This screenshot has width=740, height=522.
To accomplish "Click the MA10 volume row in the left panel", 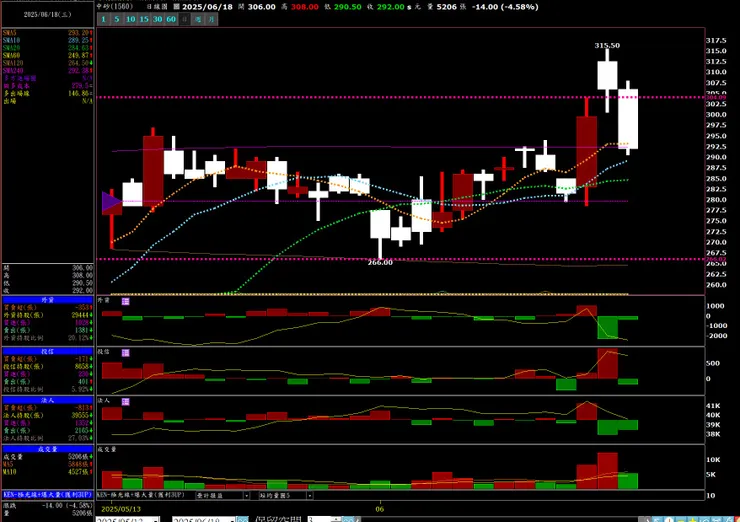I will pos(48,472).
